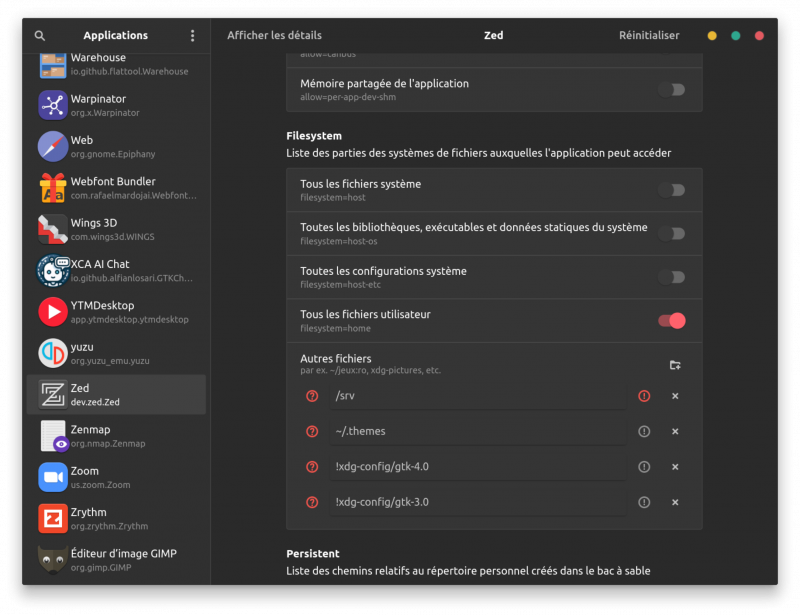Open the three-dot menu in Applications header
This screenshot has height=615, width=800.
point(192,35)
